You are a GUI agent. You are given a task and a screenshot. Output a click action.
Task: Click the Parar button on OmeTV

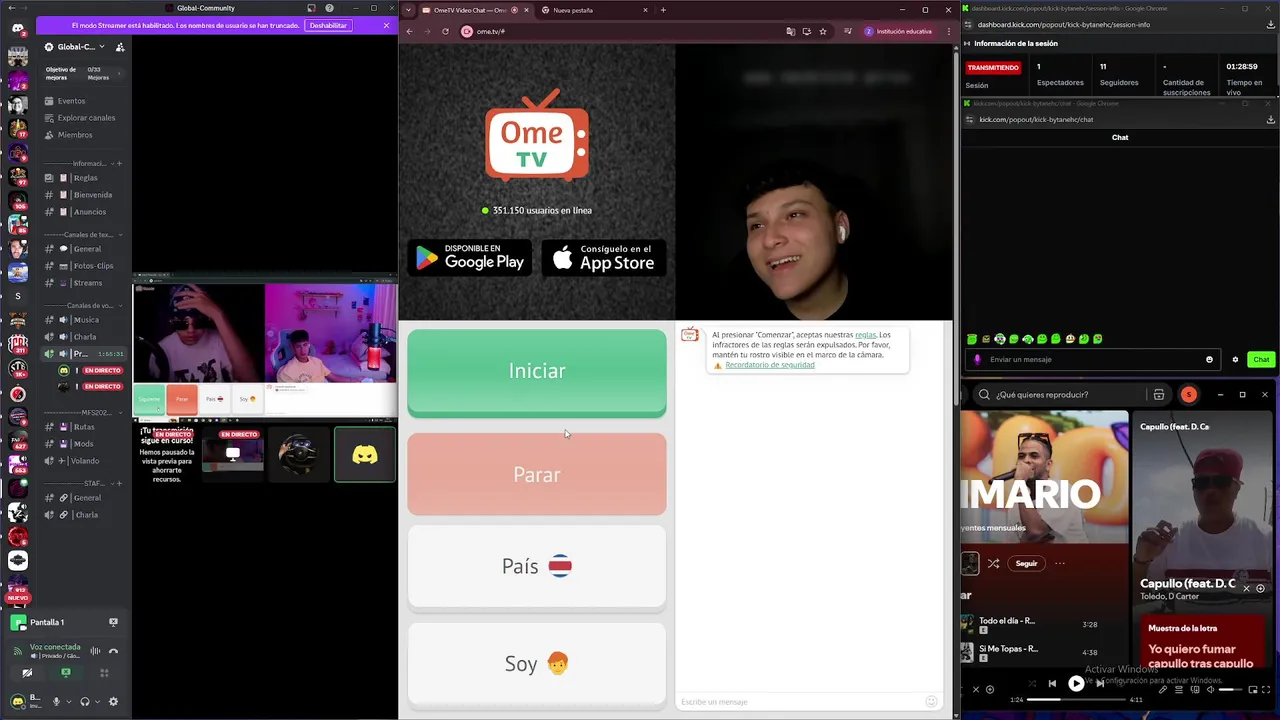(537, 474)
